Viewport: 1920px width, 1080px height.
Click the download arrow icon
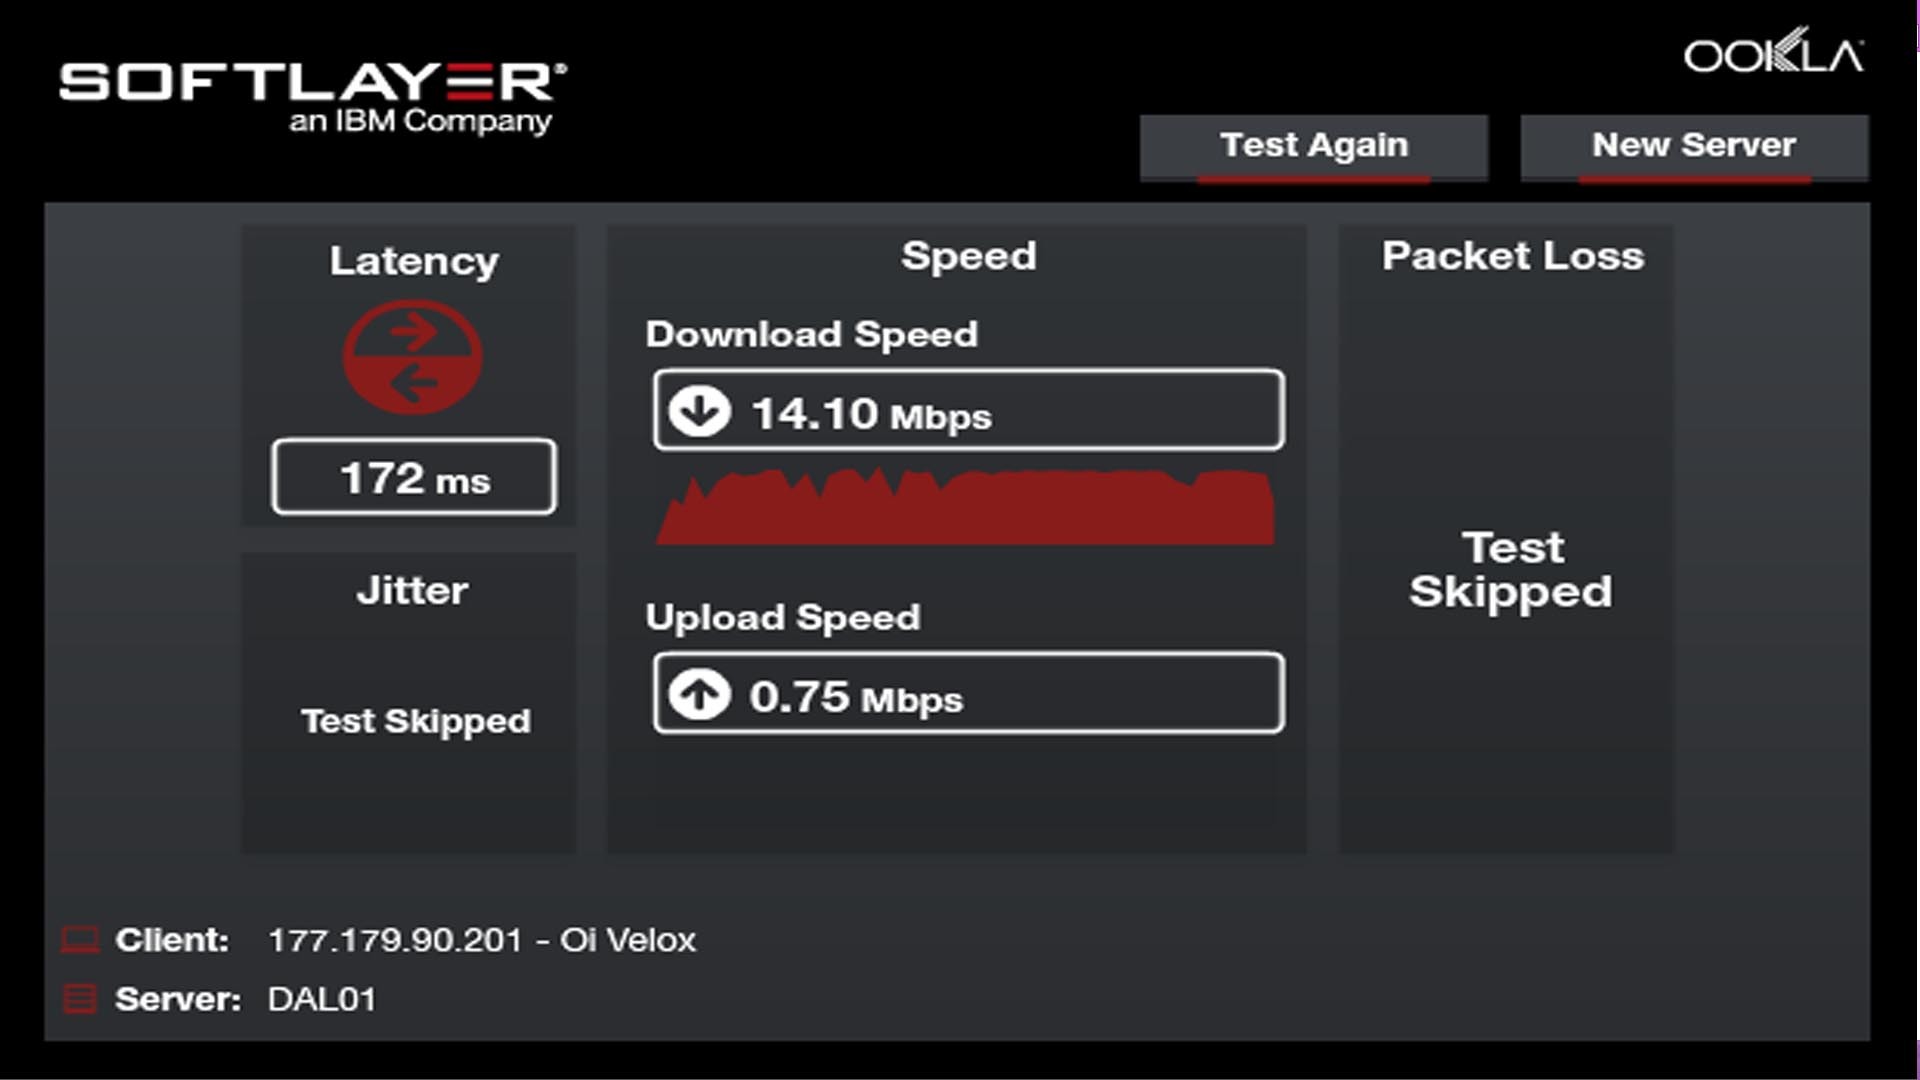(699, 411)
